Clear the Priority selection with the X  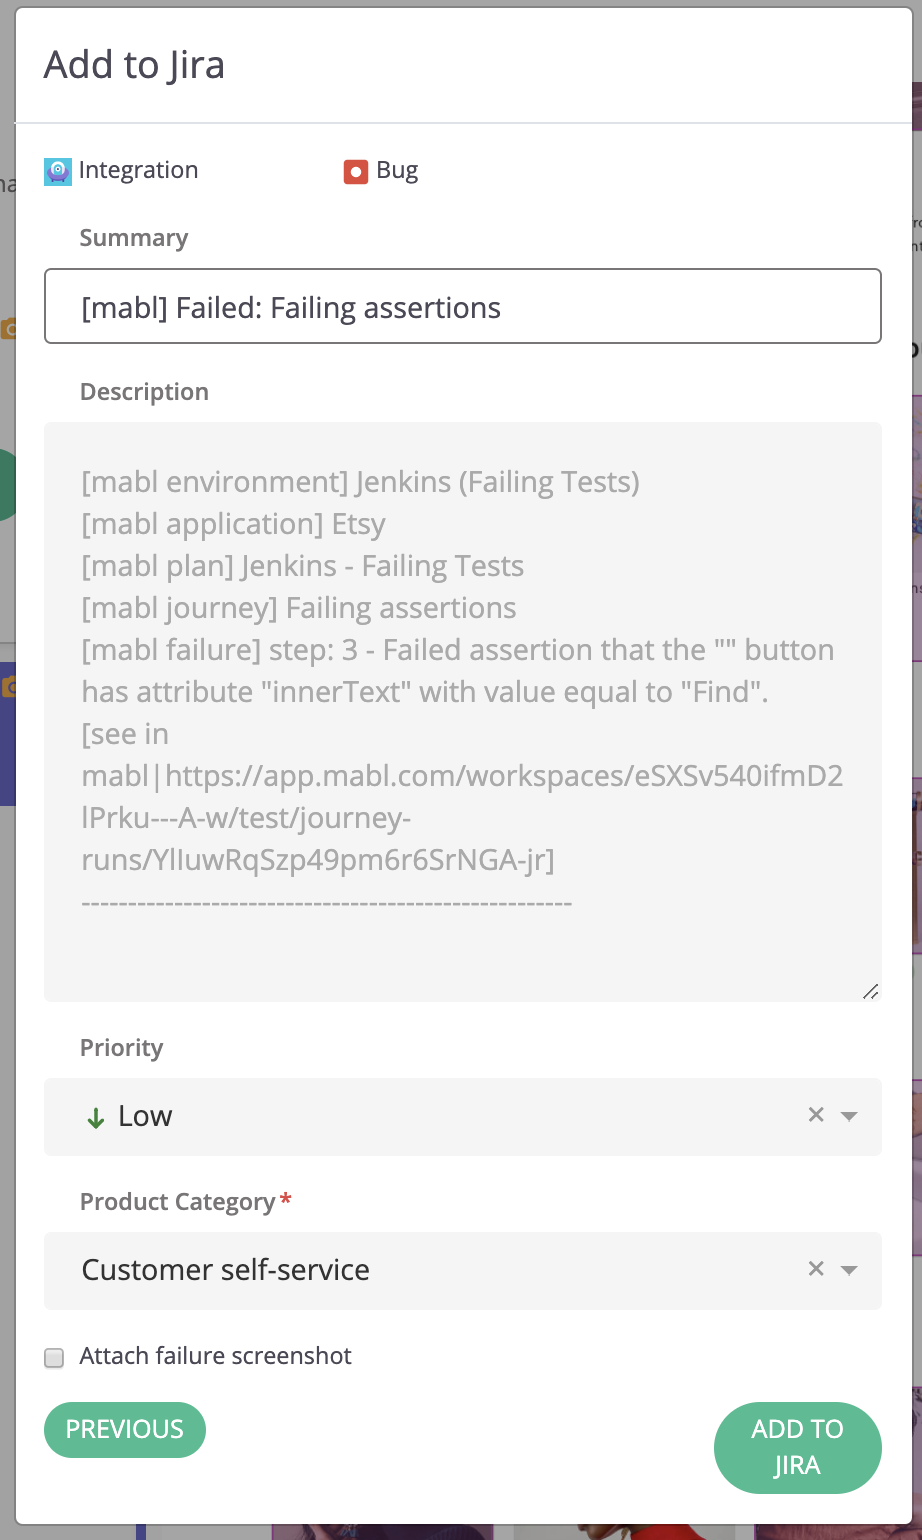[x=816, y=1115]
